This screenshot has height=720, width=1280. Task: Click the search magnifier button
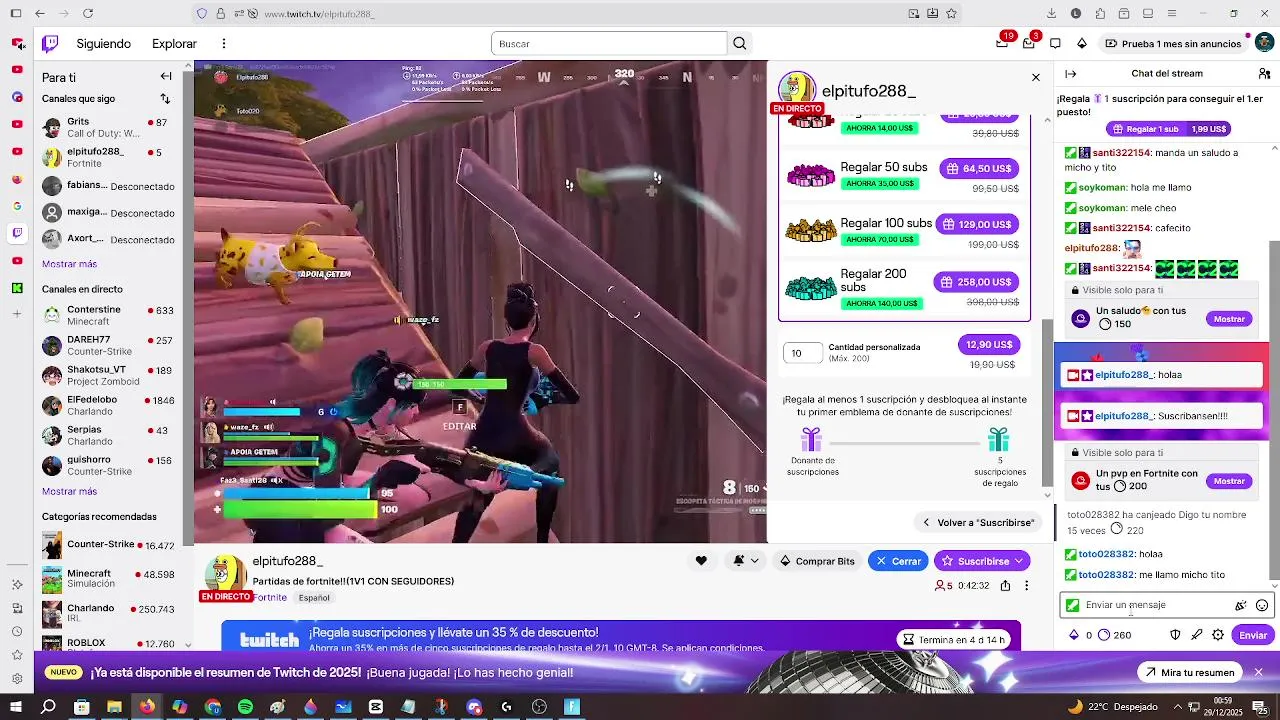(740, 43)
